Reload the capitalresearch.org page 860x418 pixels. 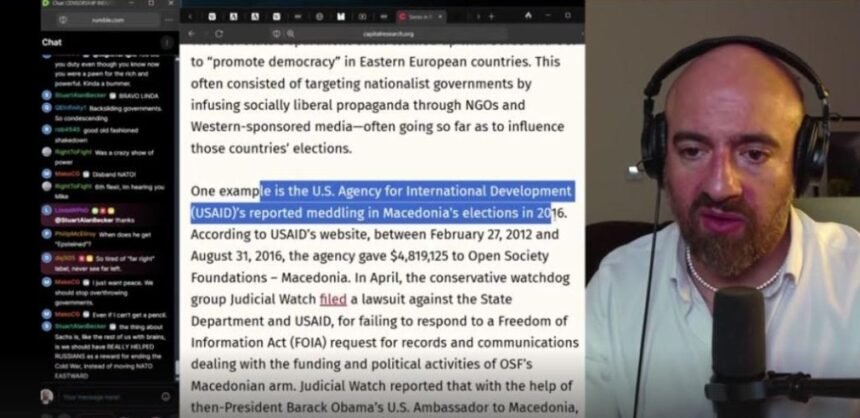pos(219,34)
